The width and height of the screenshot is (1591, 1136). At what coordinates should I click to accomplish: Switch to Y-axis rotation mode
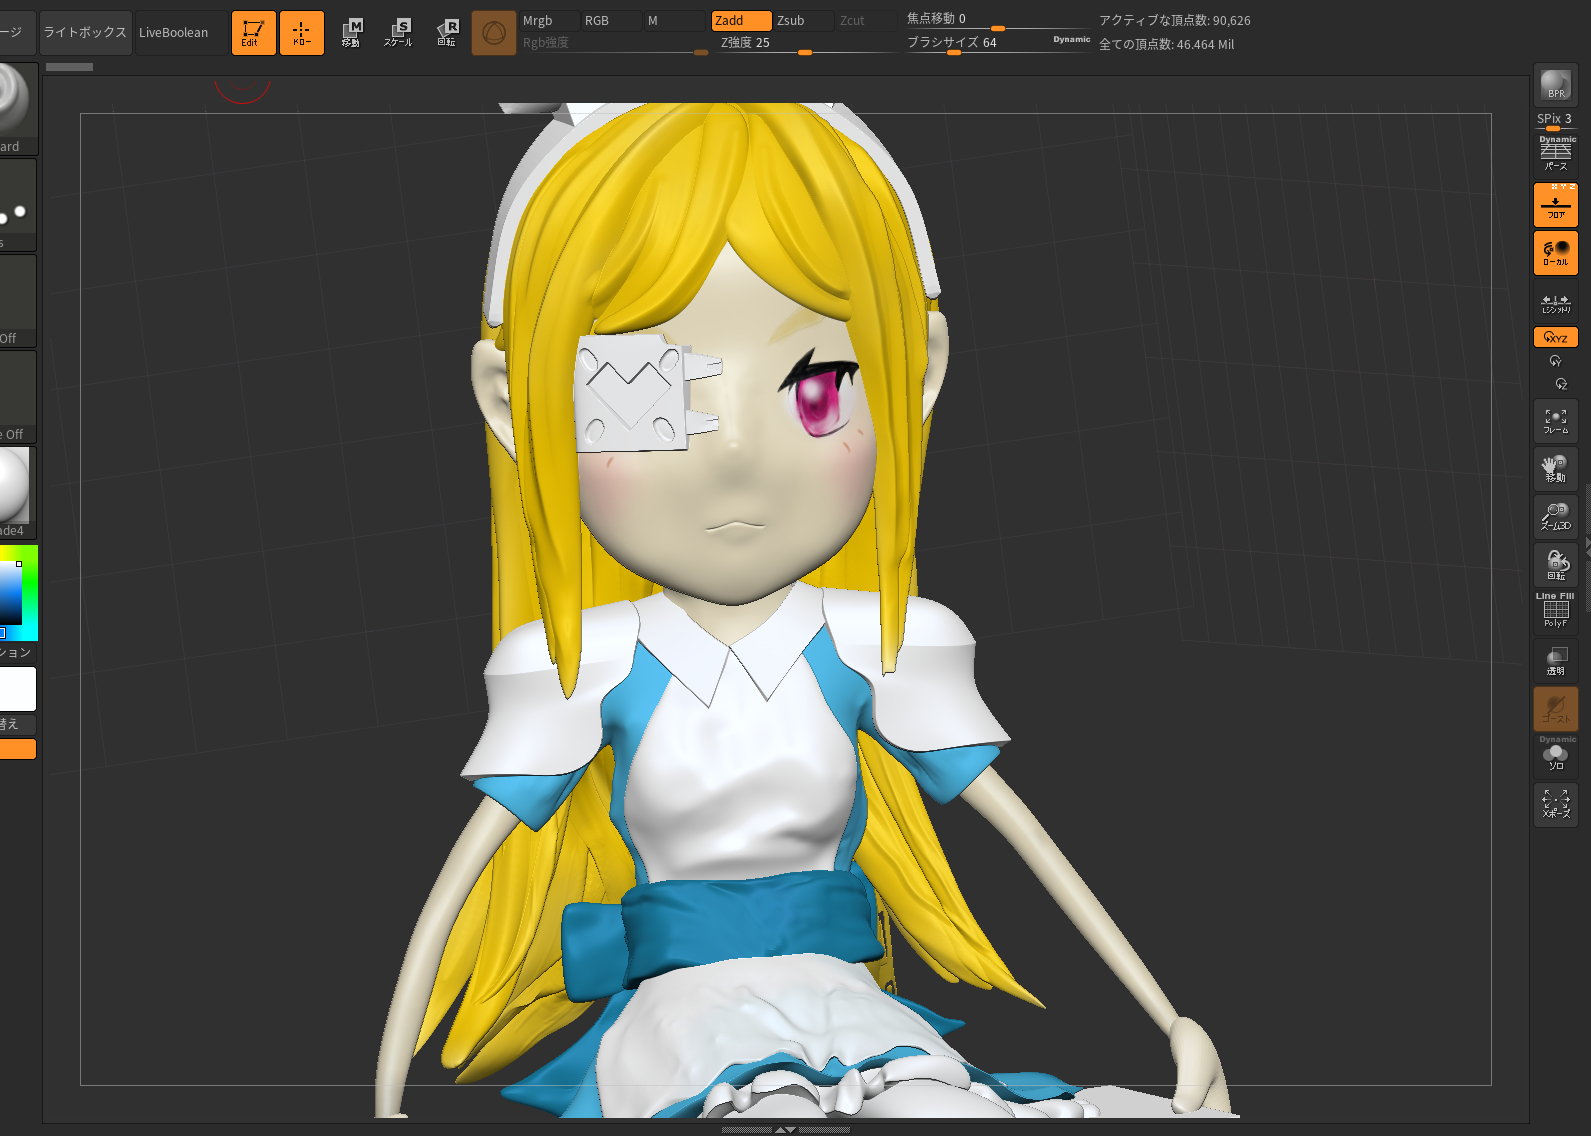pyautogui.click(x=1555, y=361)
